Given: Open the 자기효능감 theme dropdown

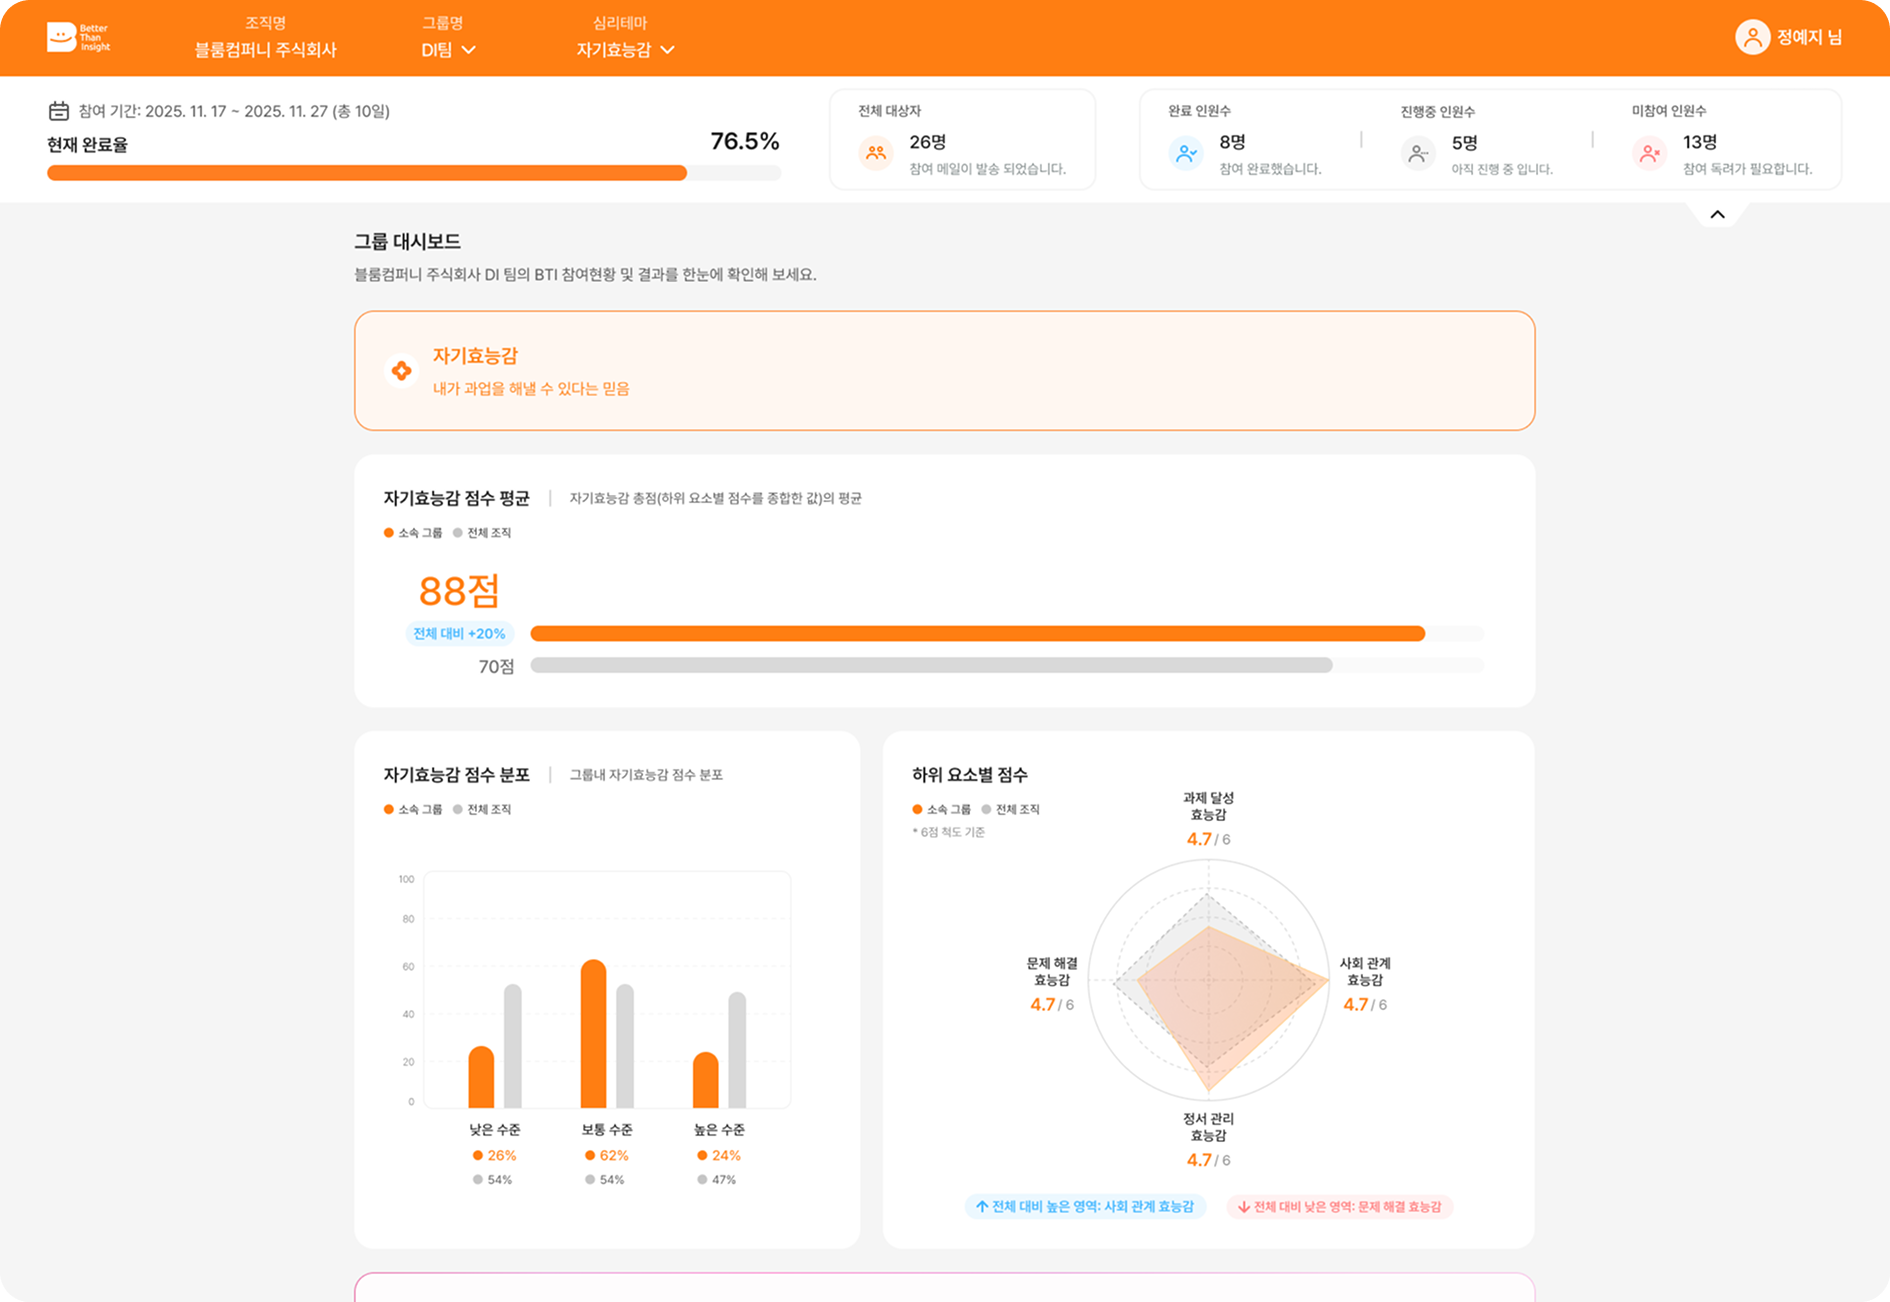Looking at the screenshot, I should pyautogui.click(x=625, y=50).
